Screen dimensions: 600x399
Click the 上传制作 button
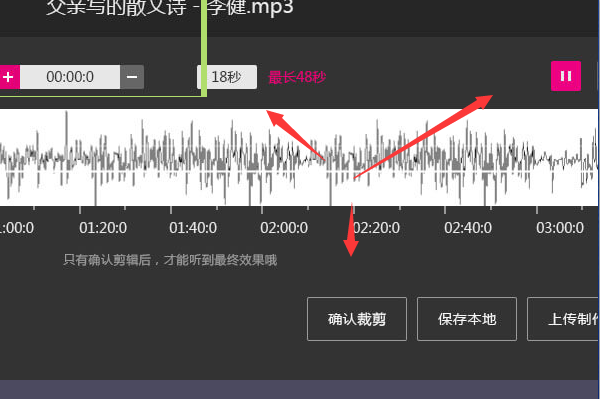click(563, 319)
